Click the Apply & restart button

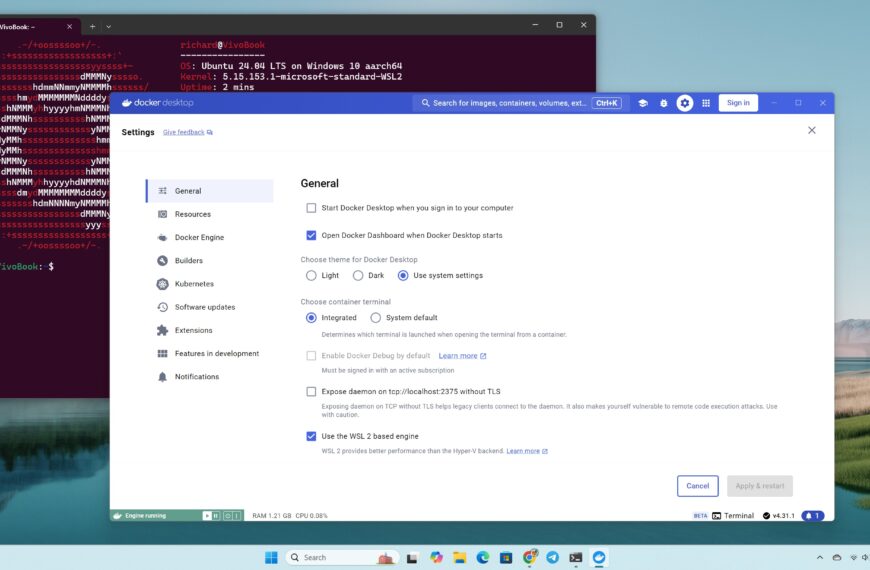point(760,486)
